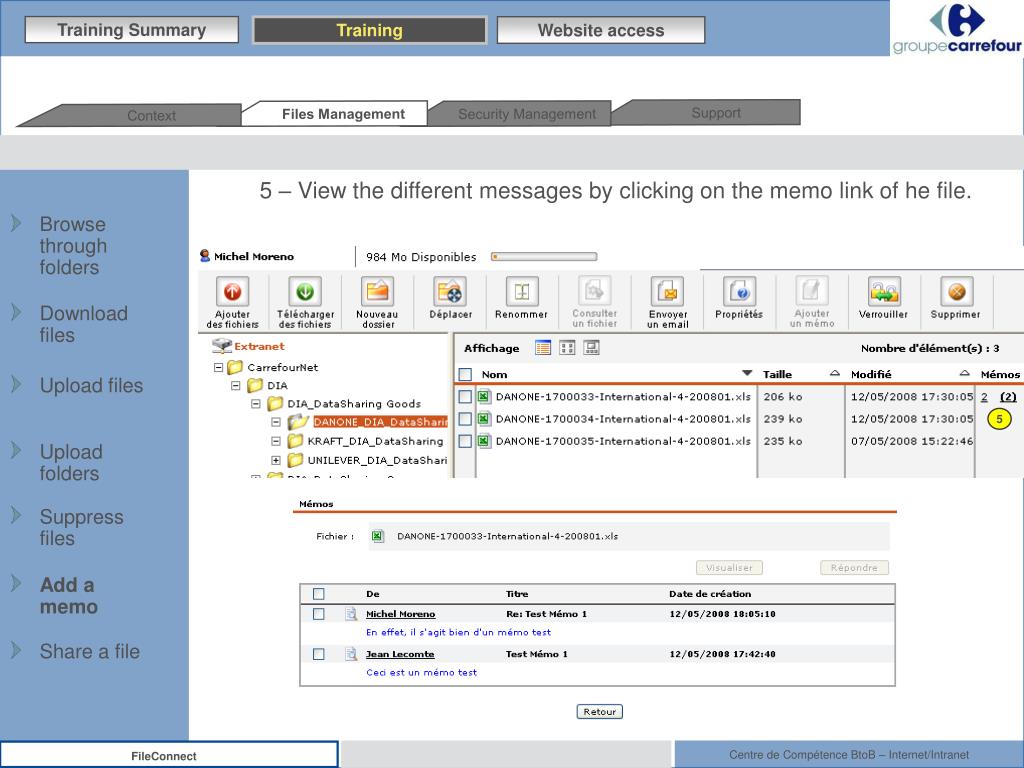1024x768 pixels.
Task: Click the Retour button
Action: tap(600, 711)
